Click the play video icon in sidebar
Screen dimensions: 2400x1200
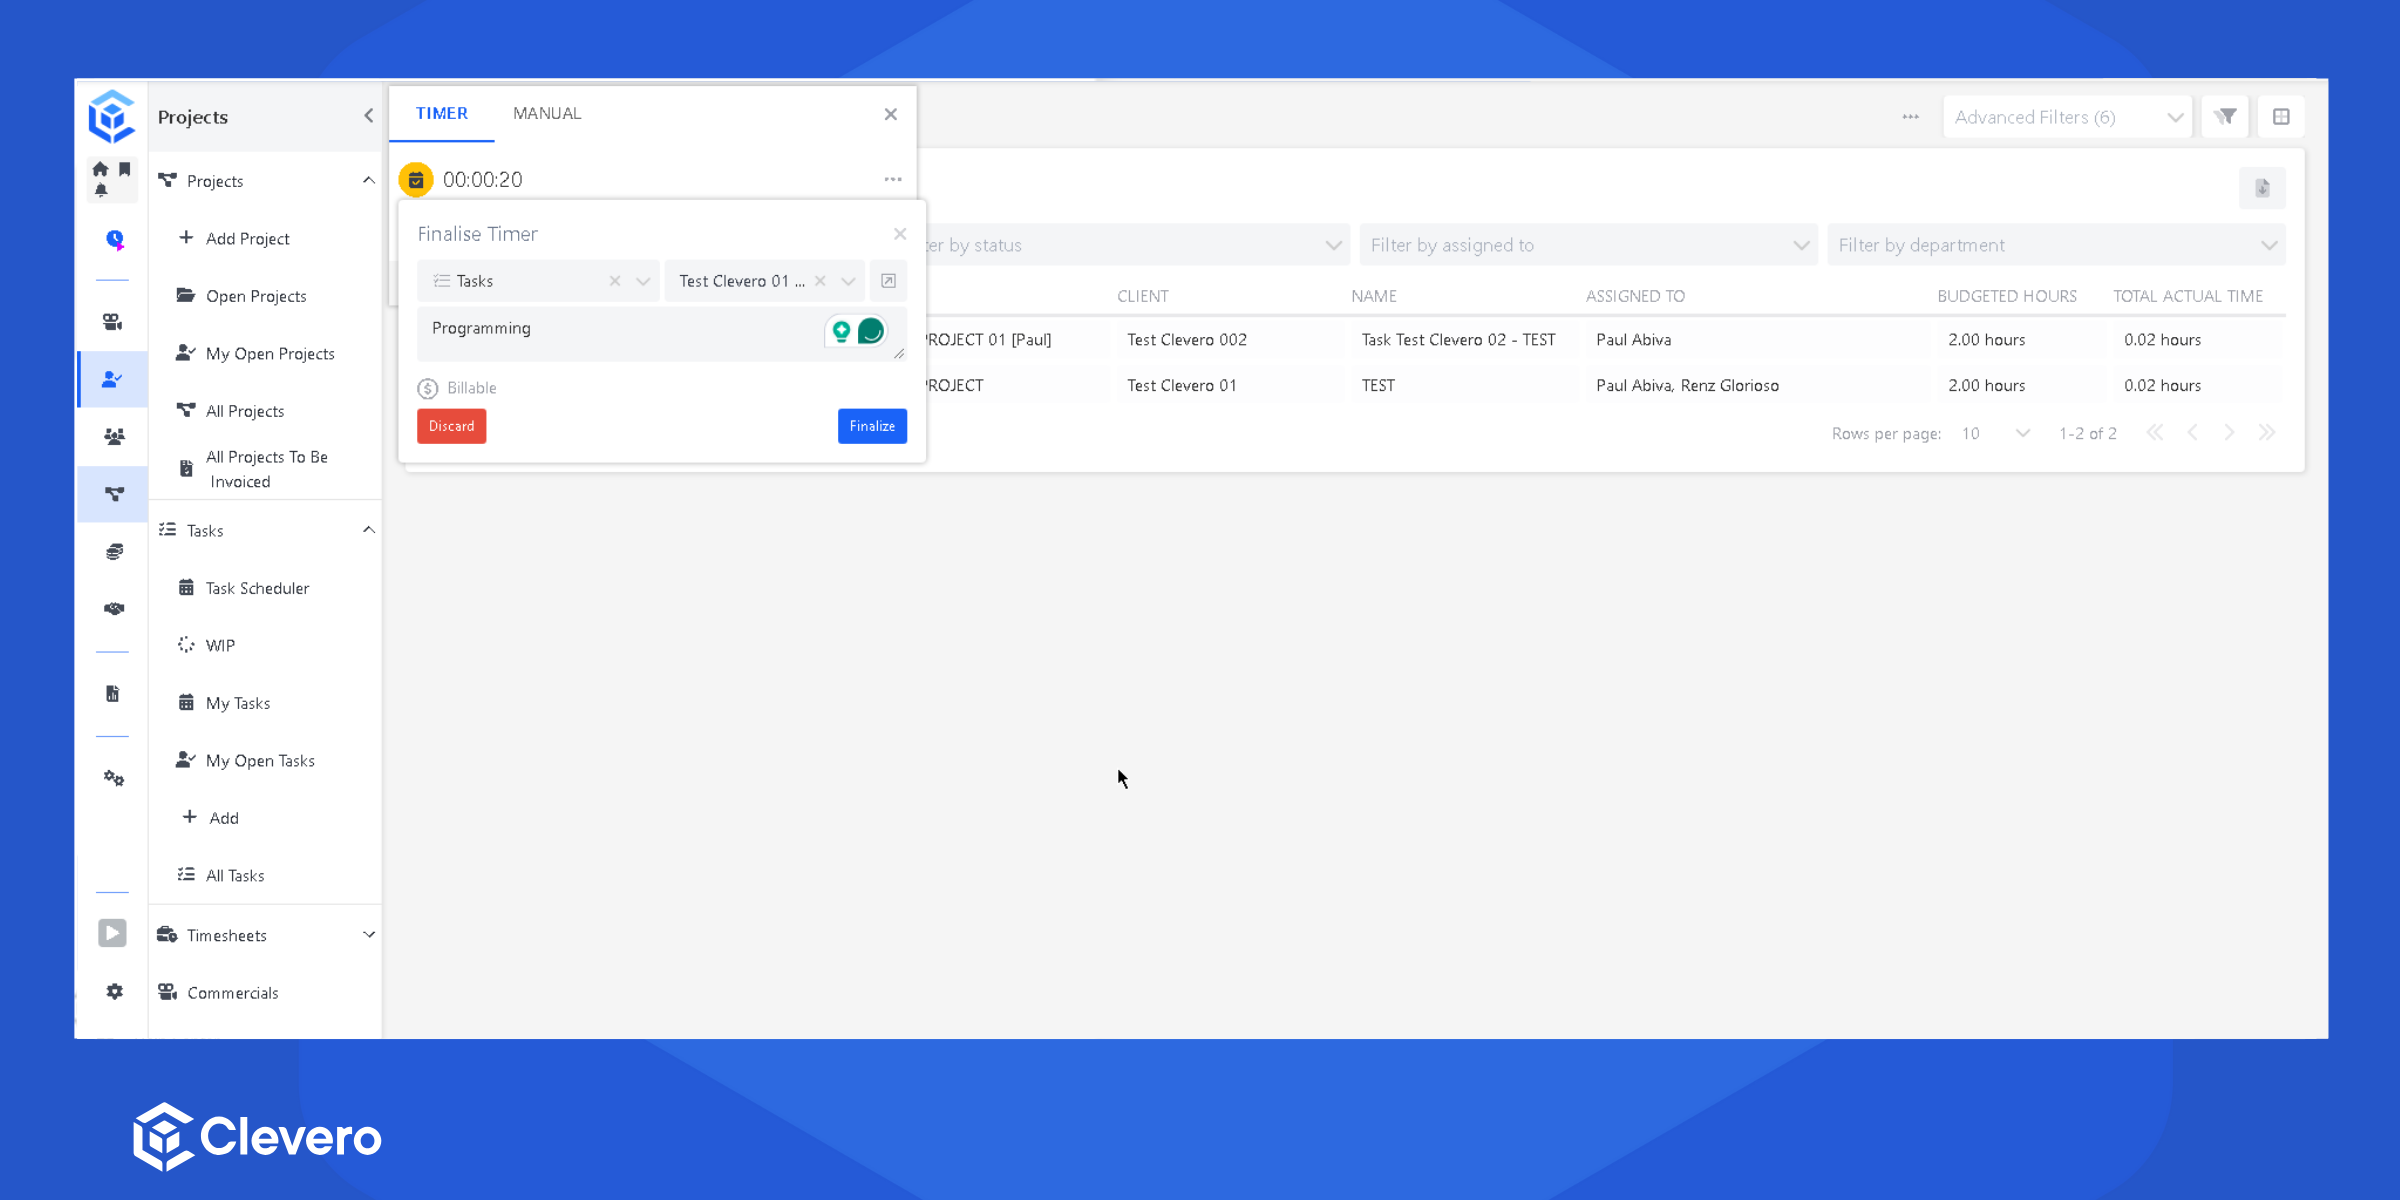coord(112,933)
